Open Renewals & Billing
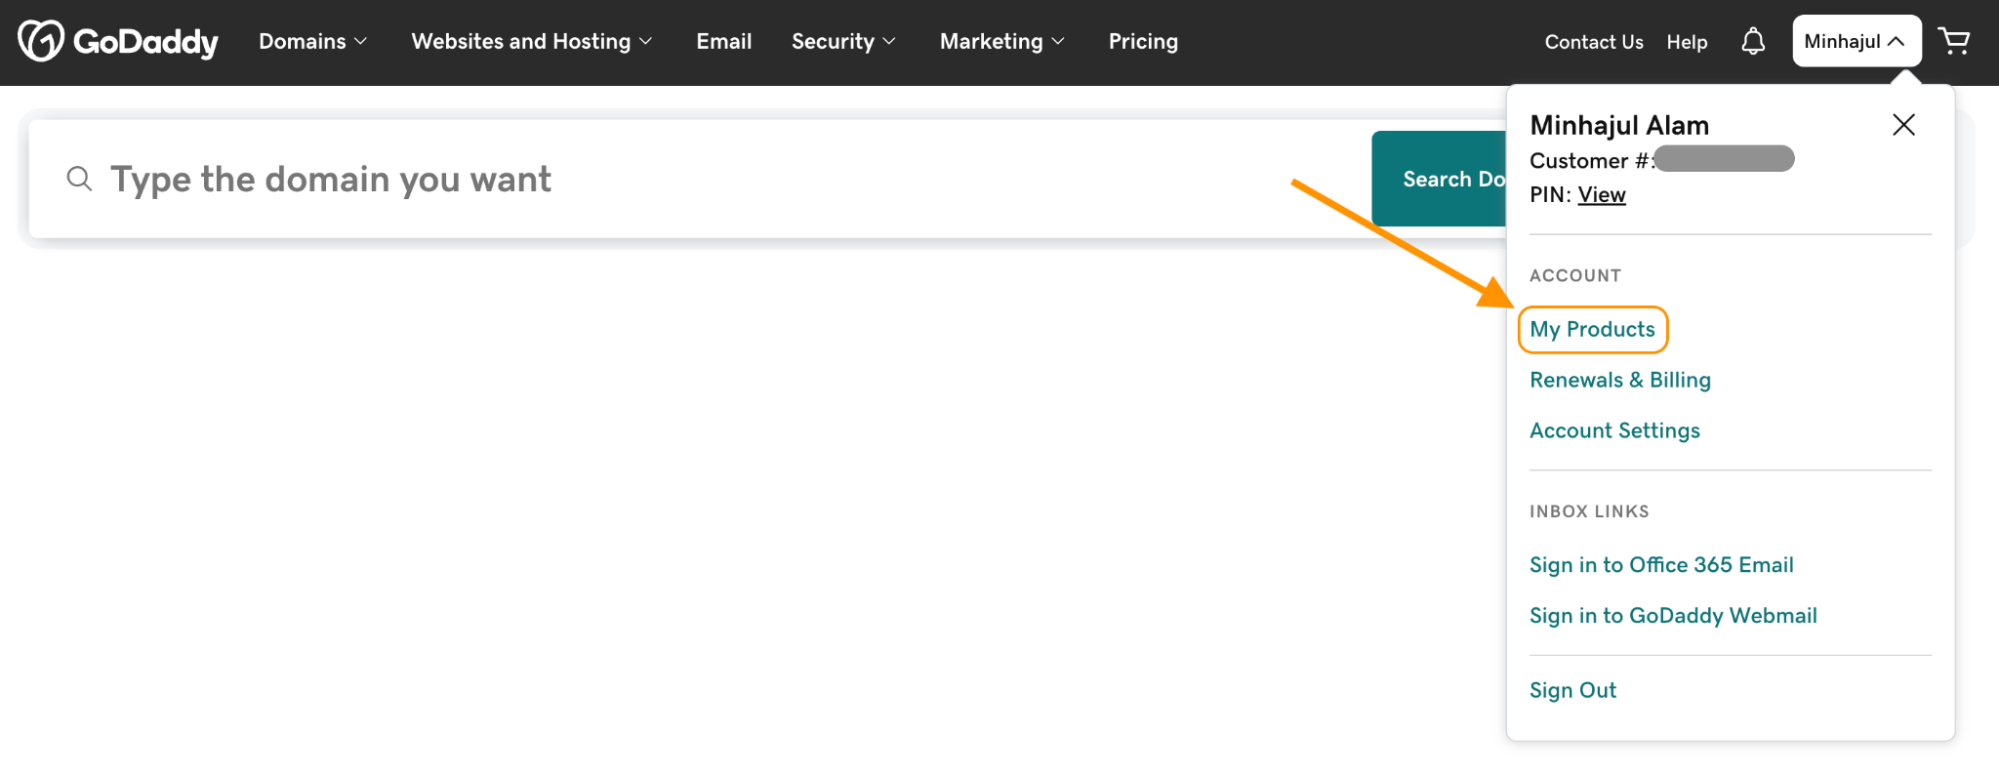1999x765 pixels. [x=1620, y=380]
